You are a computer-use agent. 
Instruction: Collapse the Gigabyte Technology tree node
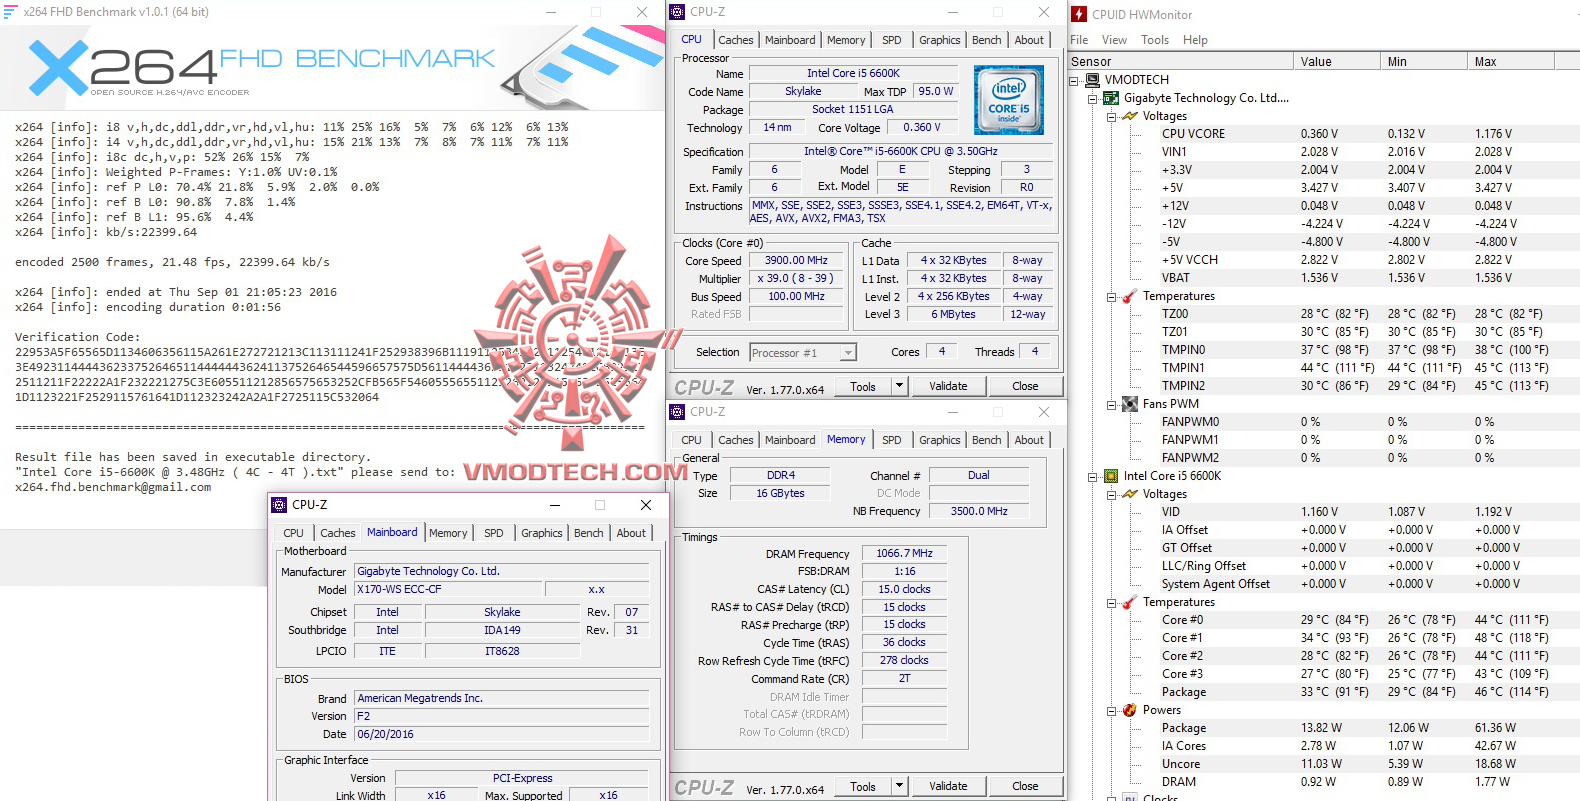1092,99
